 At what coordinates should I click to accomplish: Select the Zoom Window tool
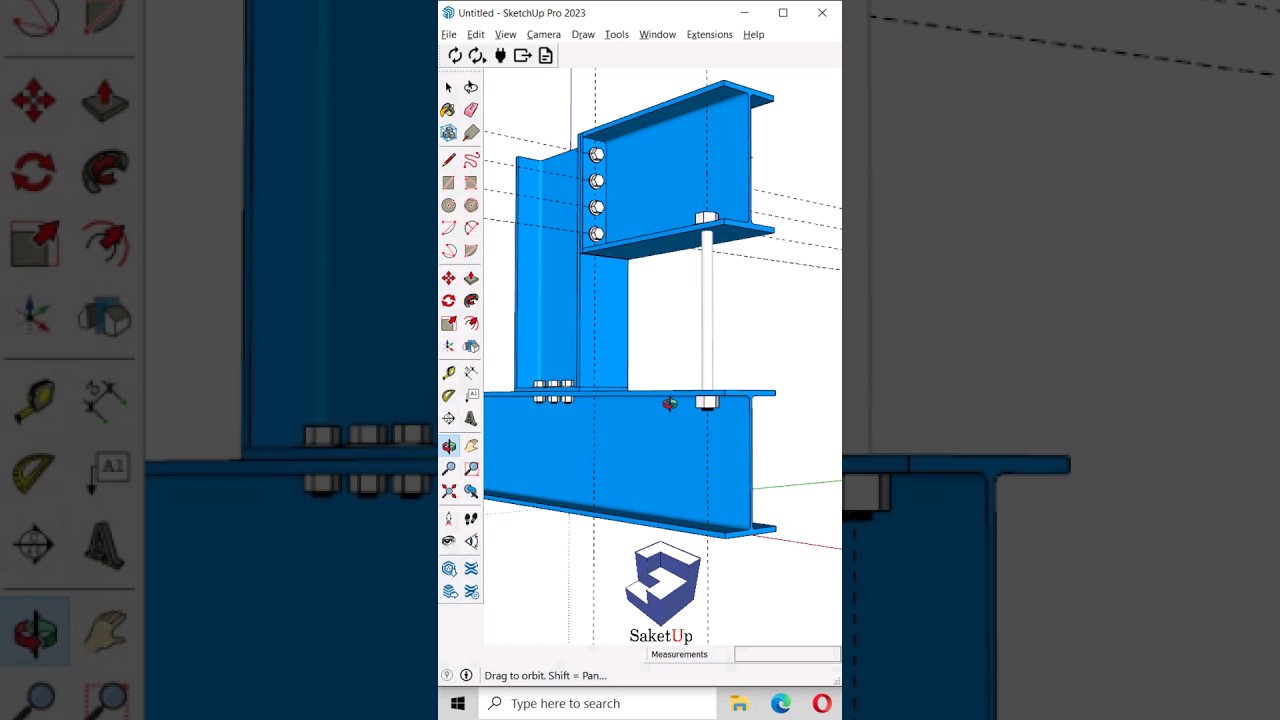point(471,469)
